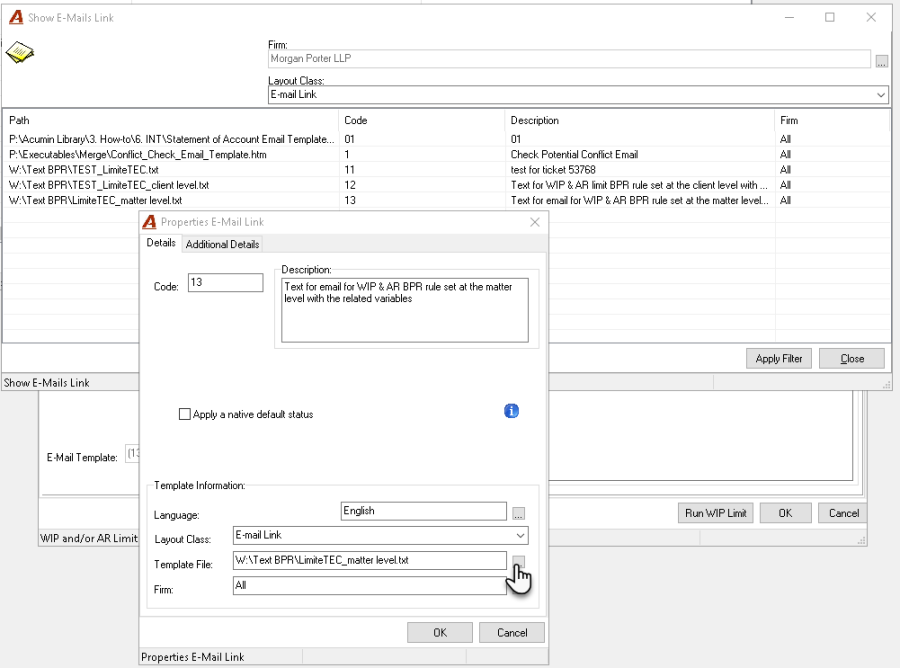Image resolution: width=900 pixels, height=668 pixels.
Task: Click the Run WIP Limit button
Action: point(716,513)
